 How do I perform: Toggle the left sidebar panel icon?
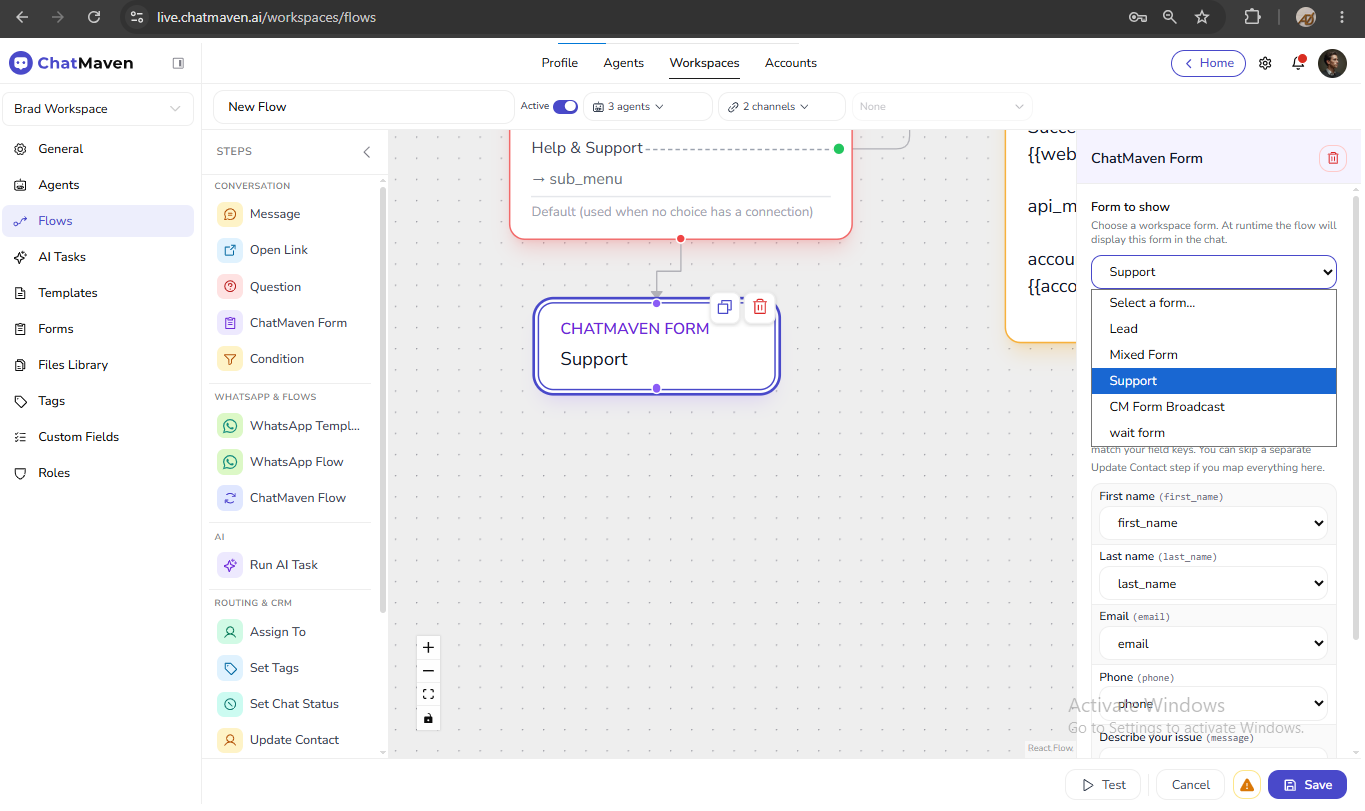[178, 63]
